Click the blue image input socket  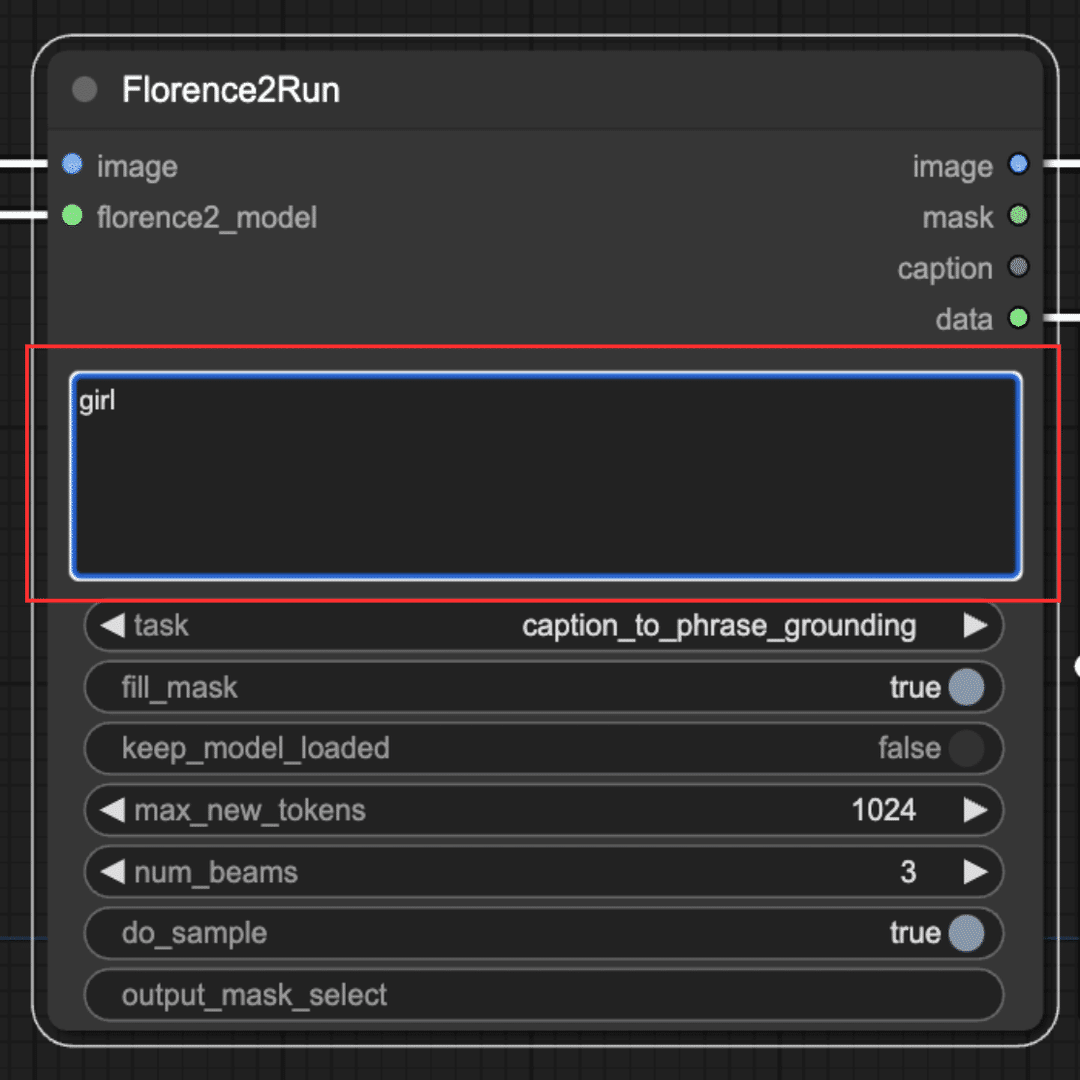point(72,164)
